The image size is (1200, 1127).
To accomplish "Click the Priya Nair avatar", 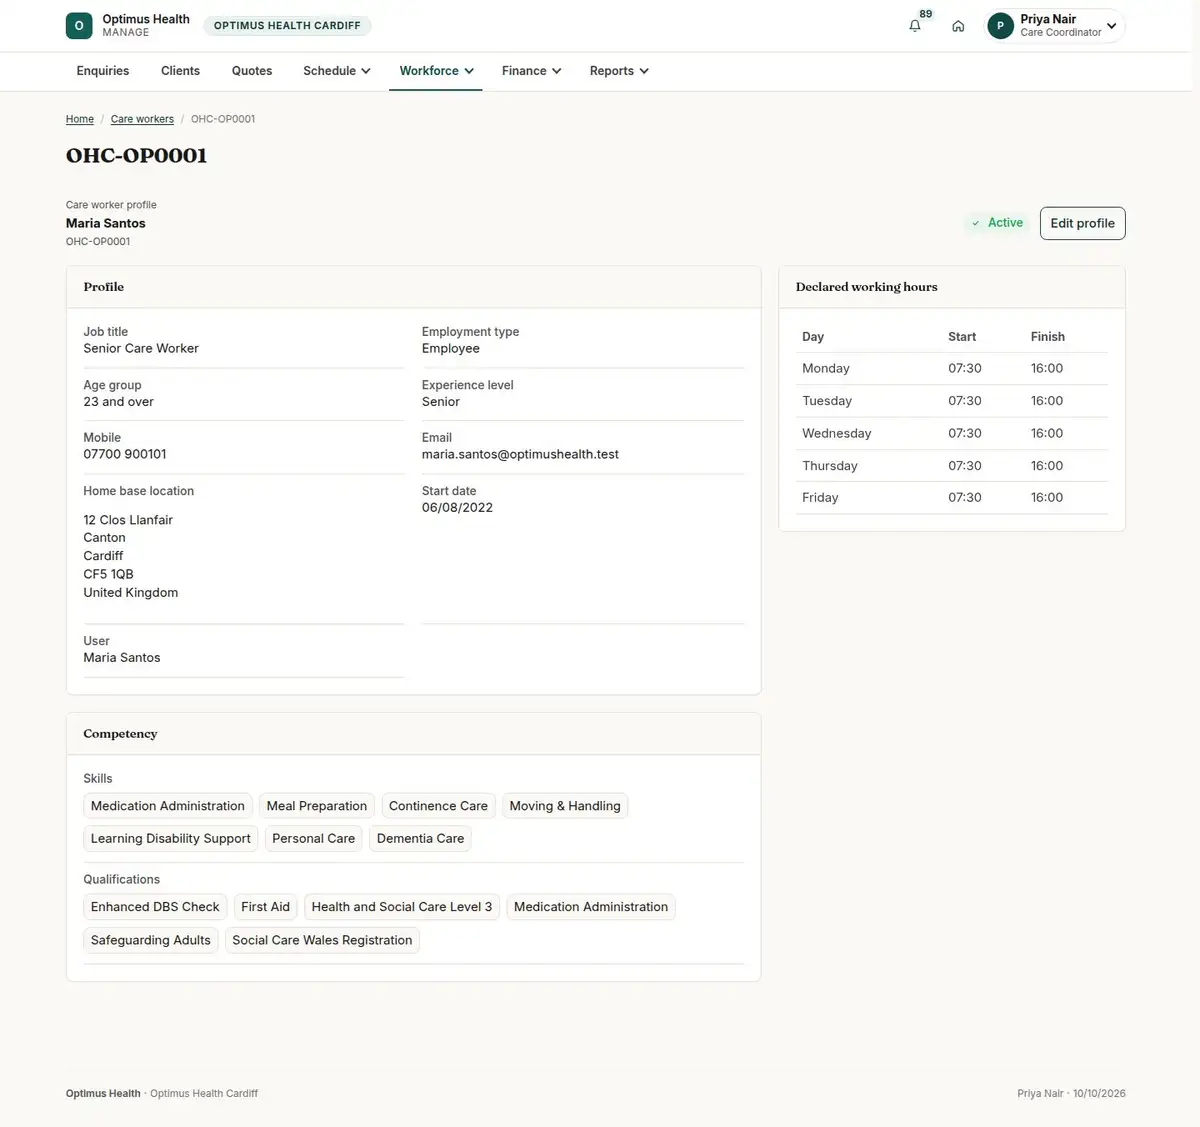I will (x=1000, y=26).
